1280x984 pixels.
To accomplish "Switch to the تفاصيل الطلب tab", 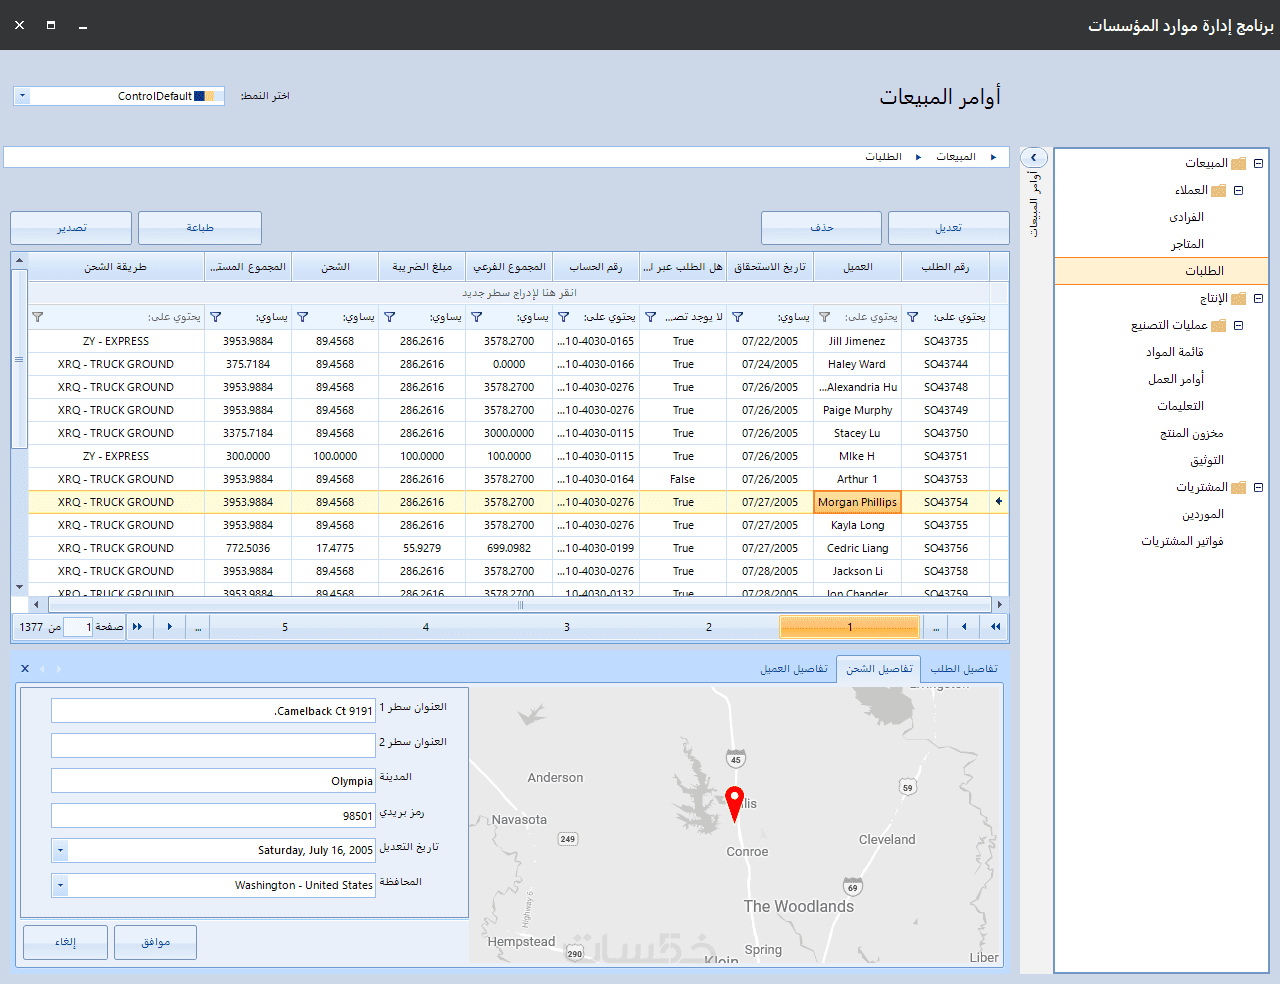I will (x=964, y=669).
